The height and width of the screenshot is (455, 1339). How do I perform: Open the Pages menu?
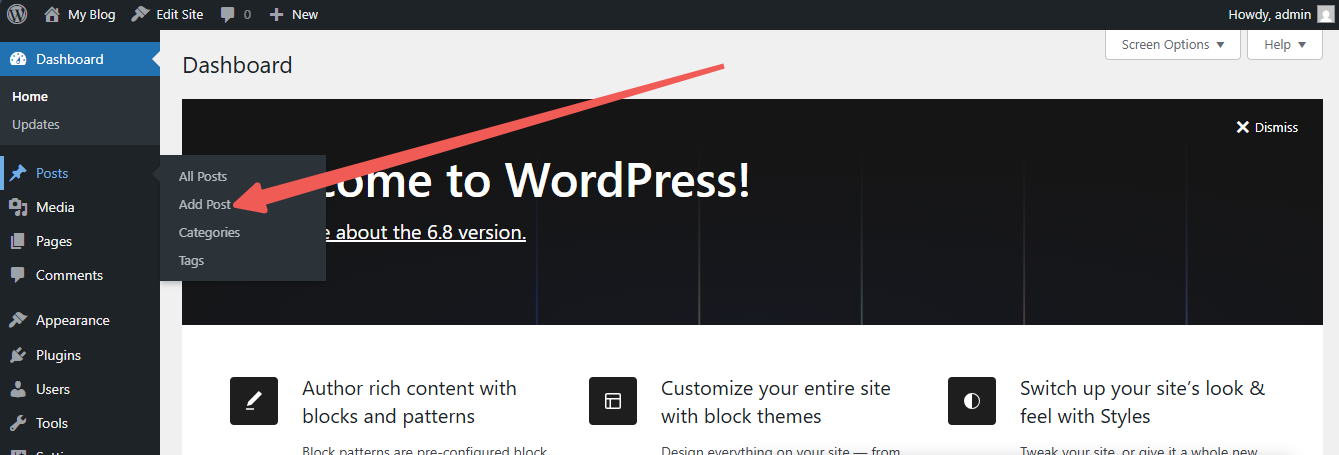tap(80, 241)
